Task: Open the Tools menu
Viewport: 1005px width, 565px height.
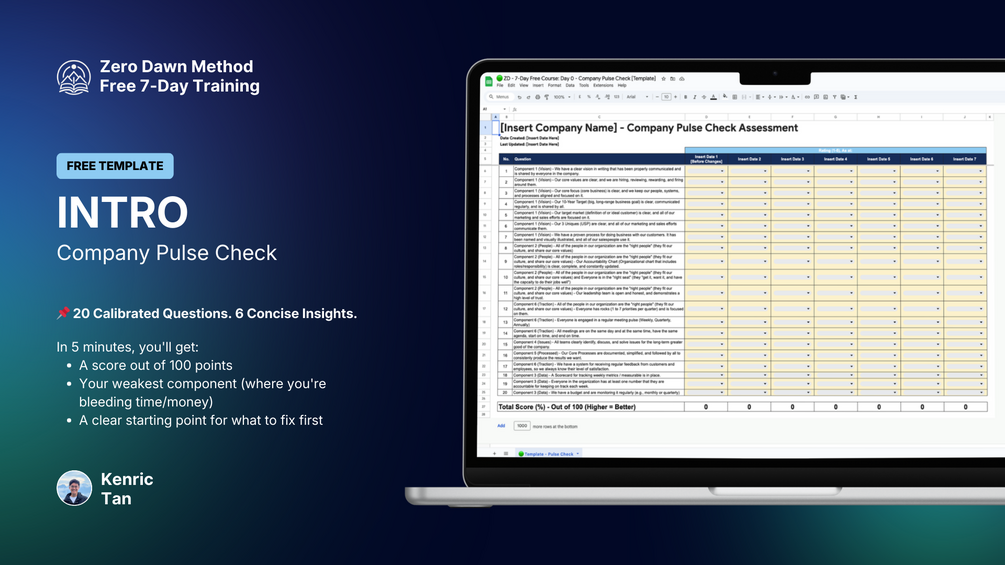Action: 584,85
